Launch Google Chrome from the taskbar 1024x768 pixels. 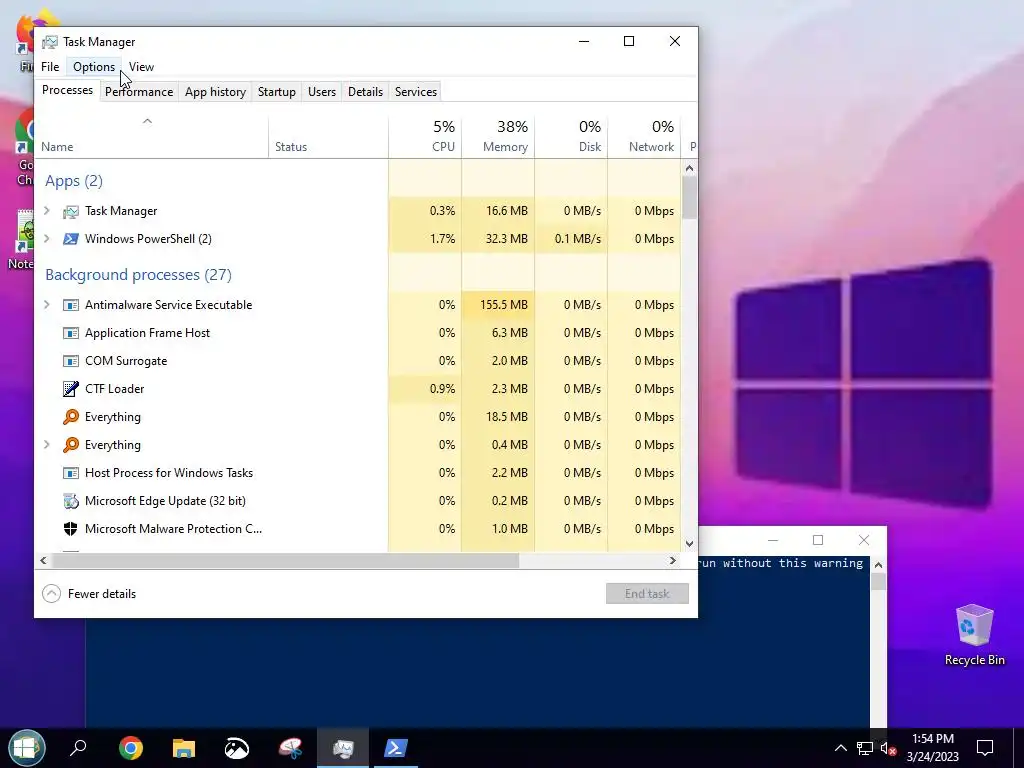coord(131,748)
